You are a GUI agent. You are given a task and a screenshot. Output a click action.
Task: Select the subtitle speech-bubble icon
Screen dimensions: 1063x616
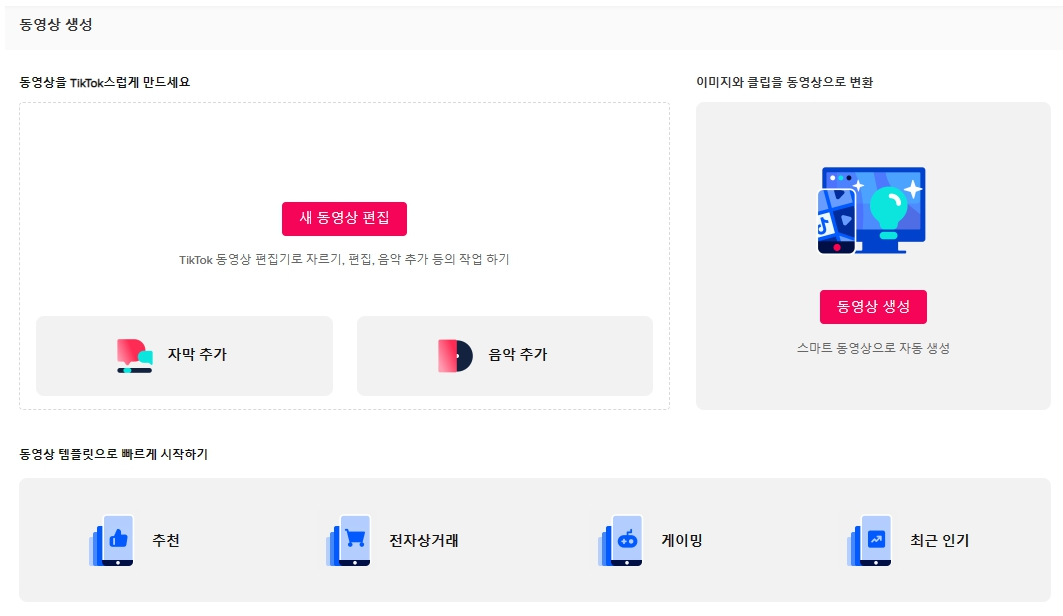[134, 356]
